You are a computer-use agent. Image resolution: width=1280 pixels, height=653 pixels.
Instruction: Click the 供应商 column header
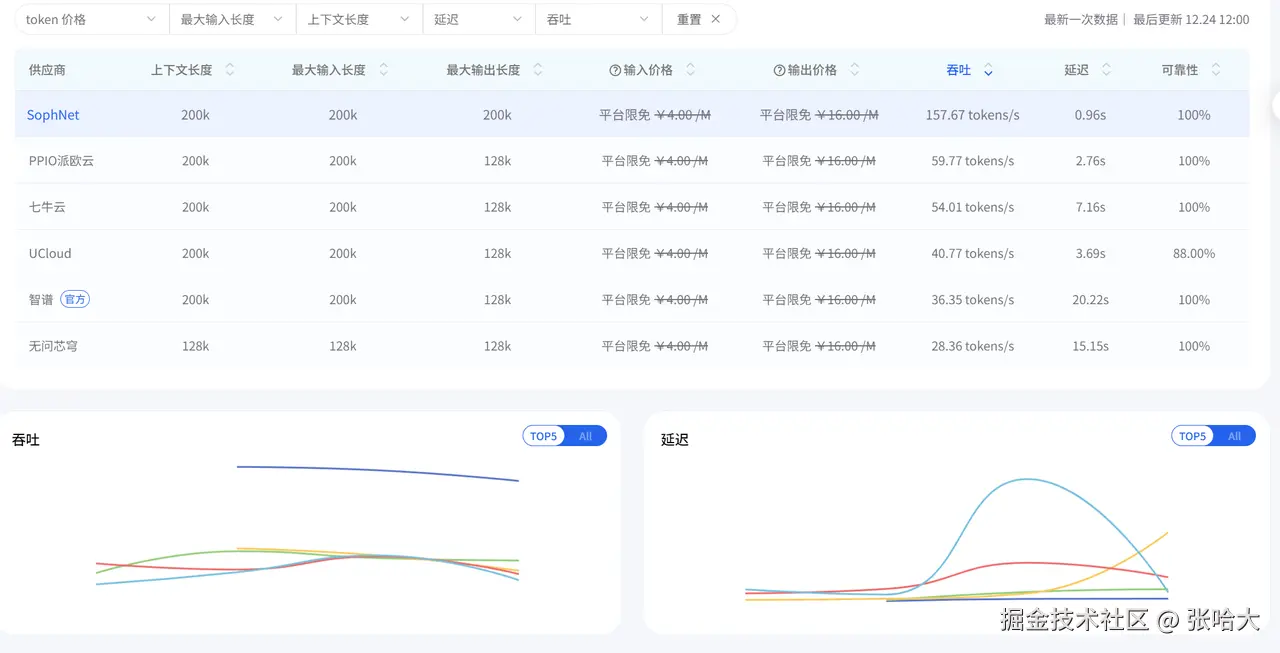[x=47, y=70]
